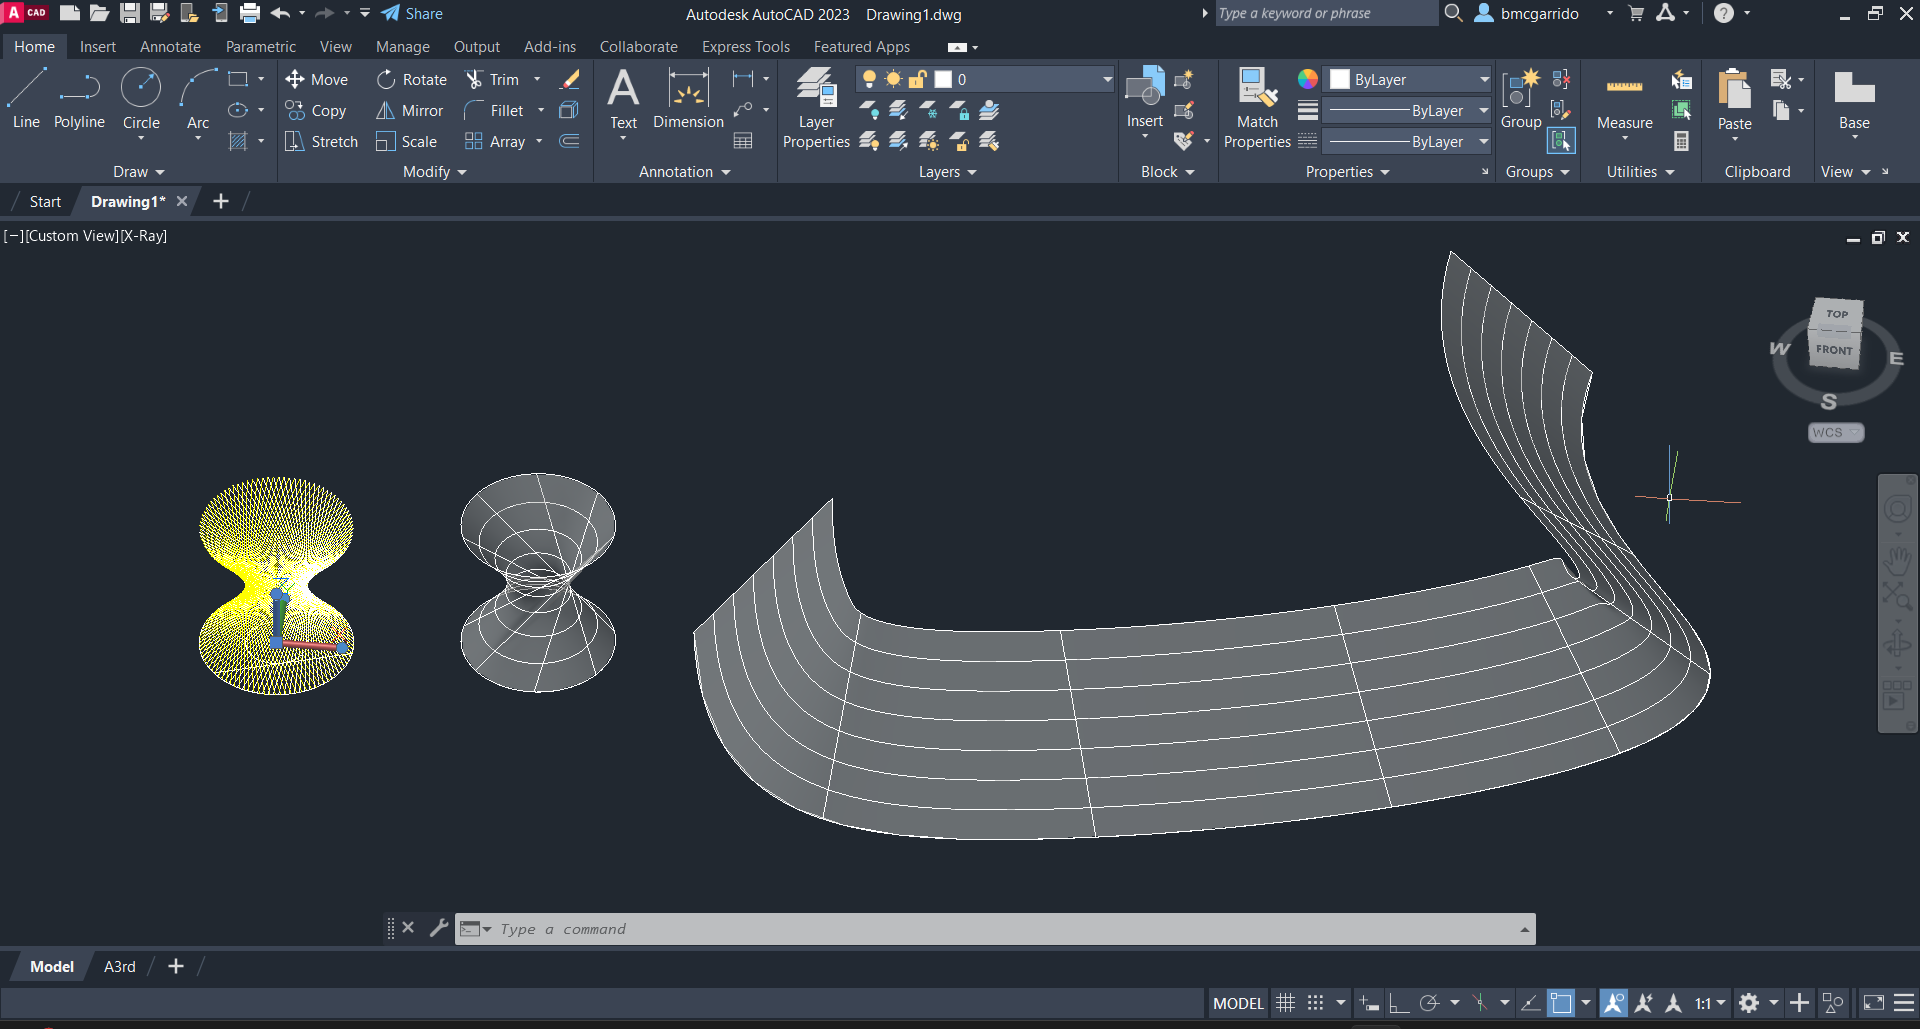Open the ByLayer color dropdown

pyautogui.click(x=1484, y=80)
